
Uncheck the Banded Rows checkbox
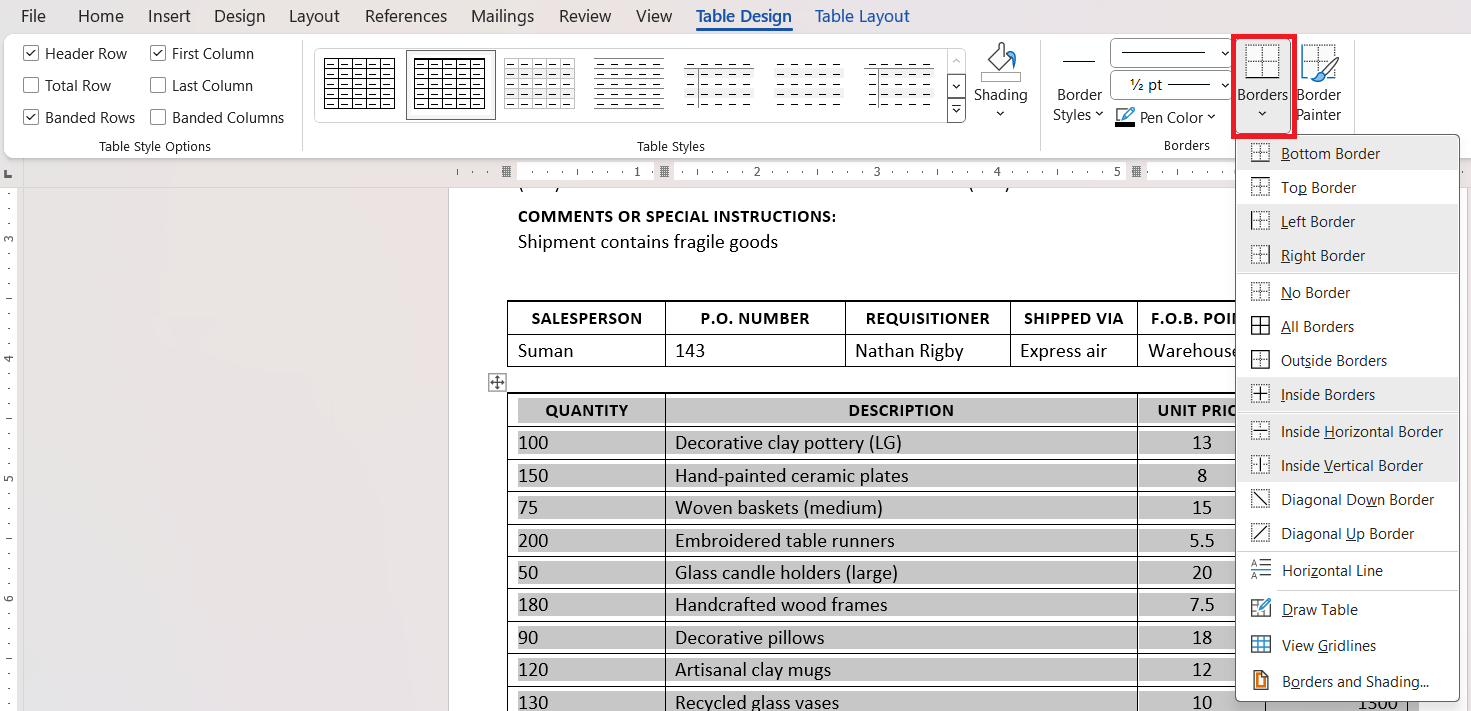[x=31, y=117]
